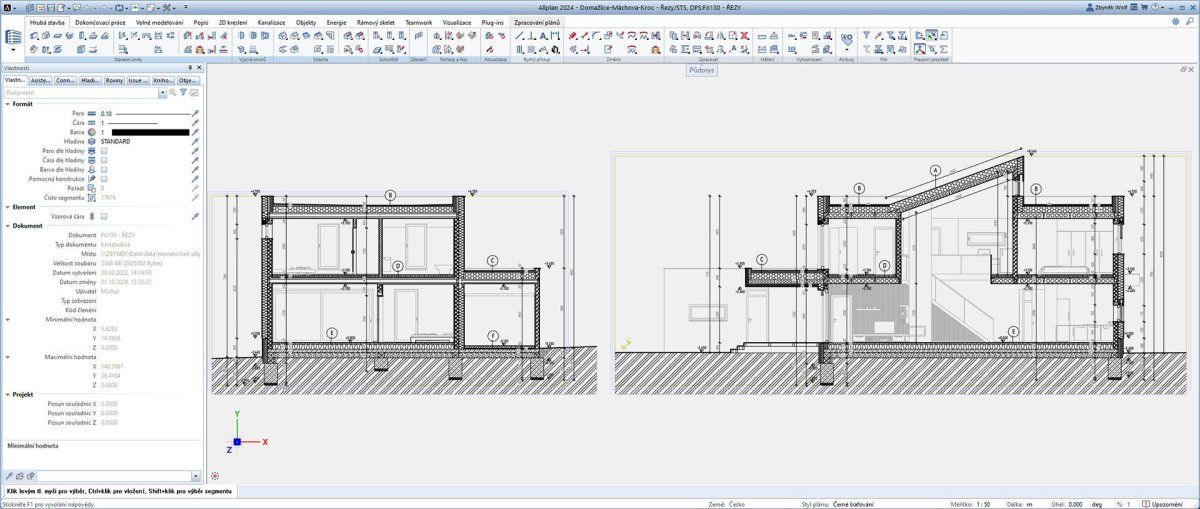
Task: Click the funnel filter icon in Vlastnosti panel
Action: coord(183,92)
